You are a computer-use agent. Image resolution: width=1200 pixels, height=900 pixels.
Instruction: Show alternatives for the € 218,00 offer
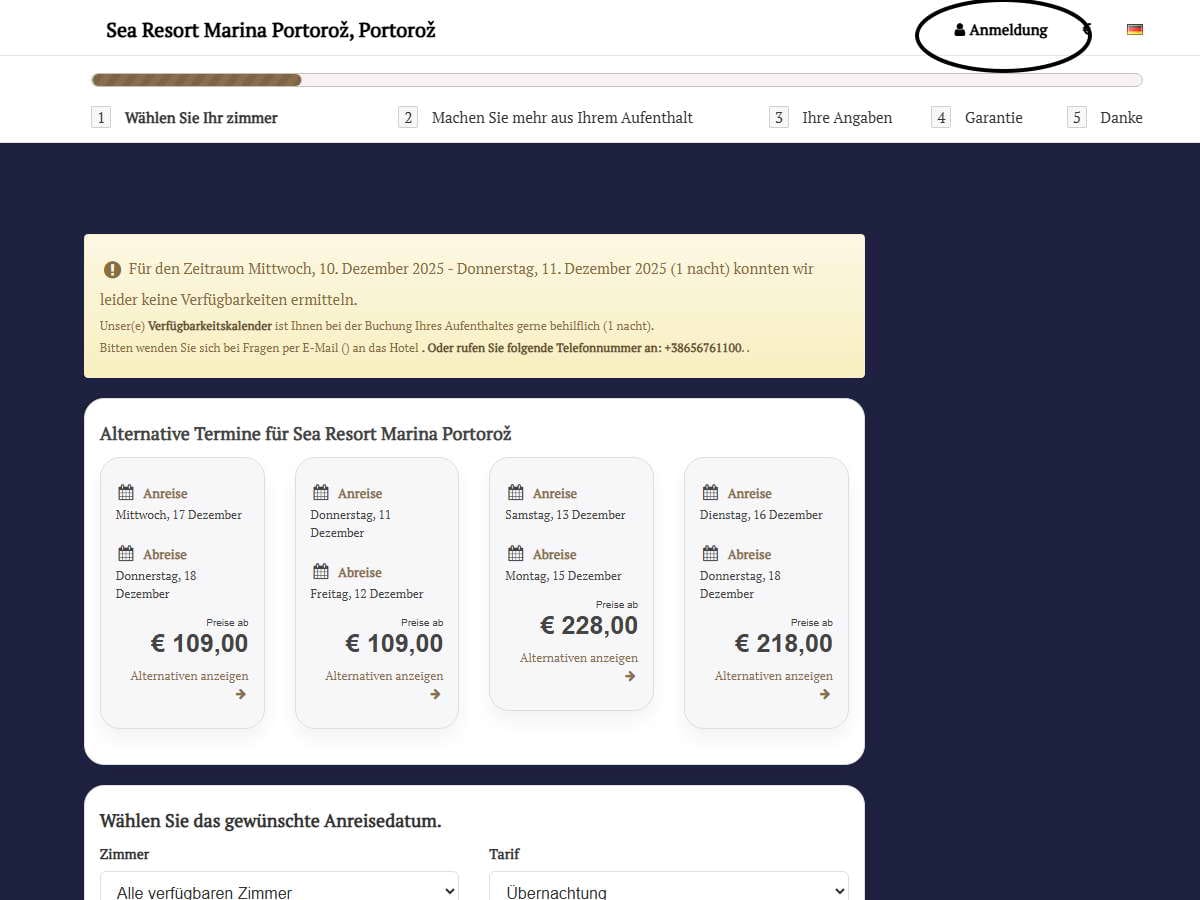(x=773, y=676)
